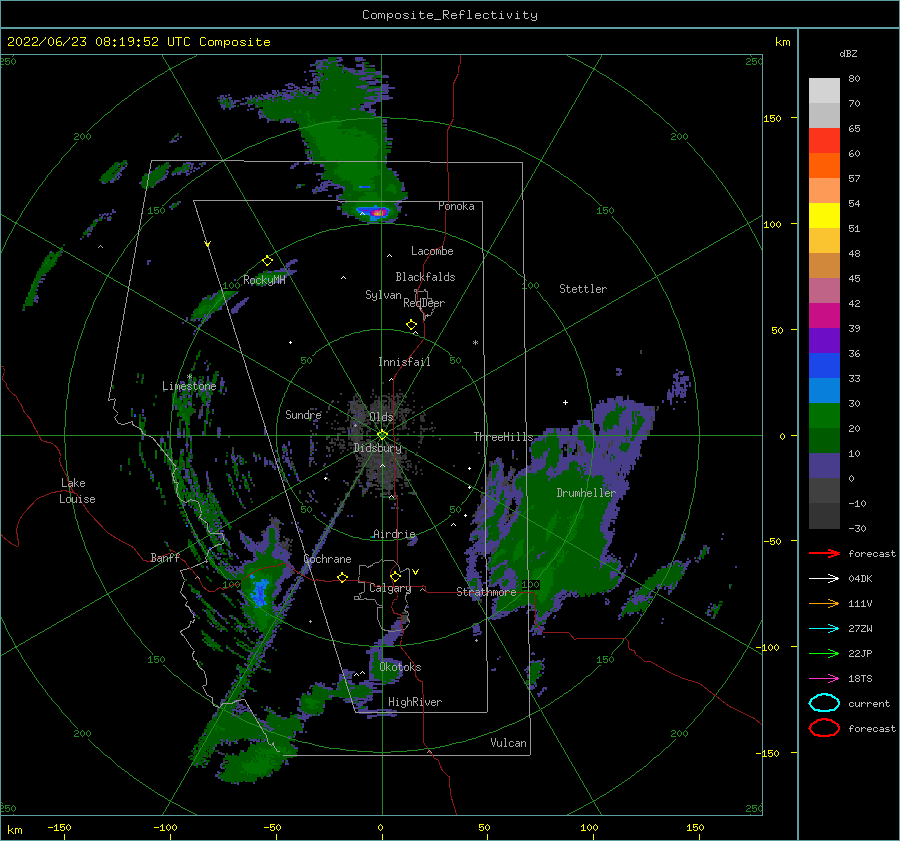Select the orange 111V arrow legend entry
Viewport: 900px width, 841px height.
click(824, 603)
